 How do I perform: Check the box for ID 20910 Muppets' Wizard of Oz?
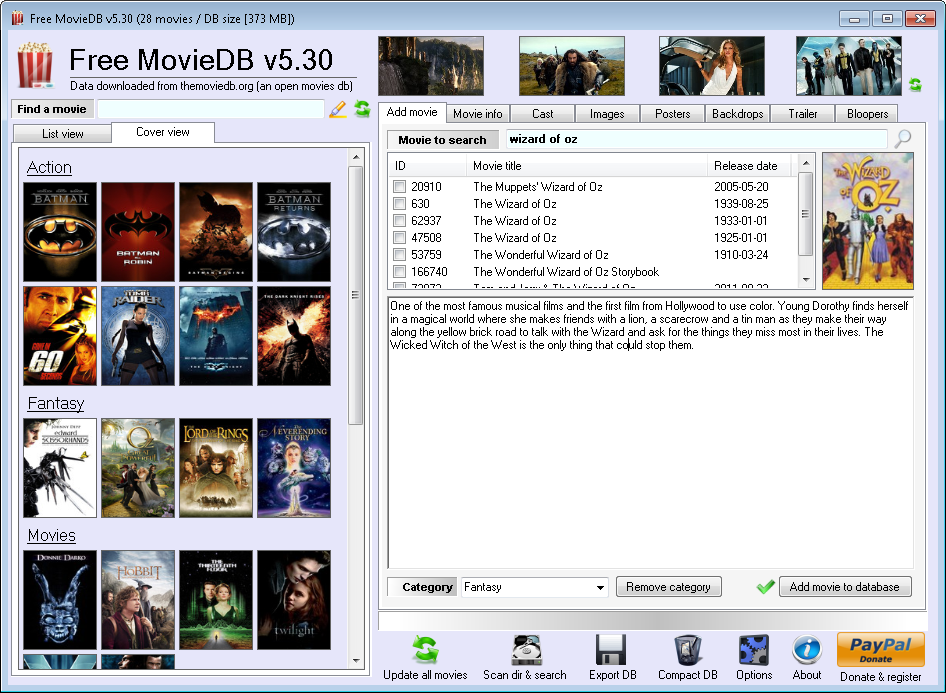399,187
